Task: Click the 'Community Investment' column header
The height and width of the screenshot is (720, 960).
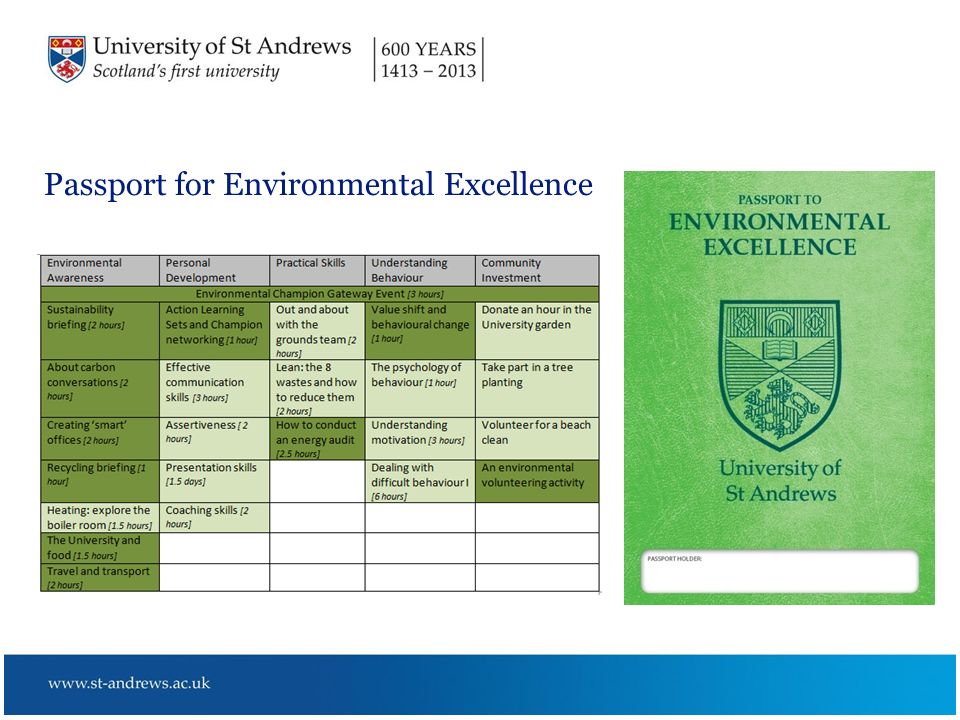Action: pos(537,270)
